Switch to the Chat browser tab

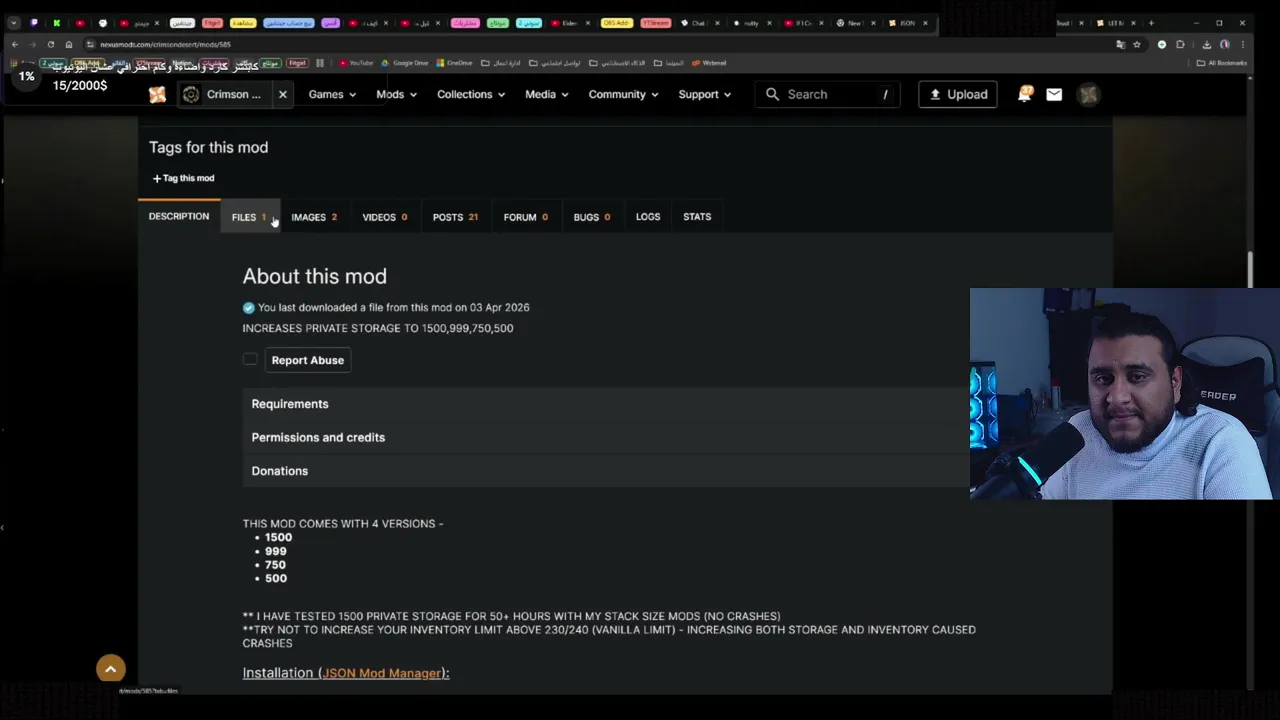point(700,23)
